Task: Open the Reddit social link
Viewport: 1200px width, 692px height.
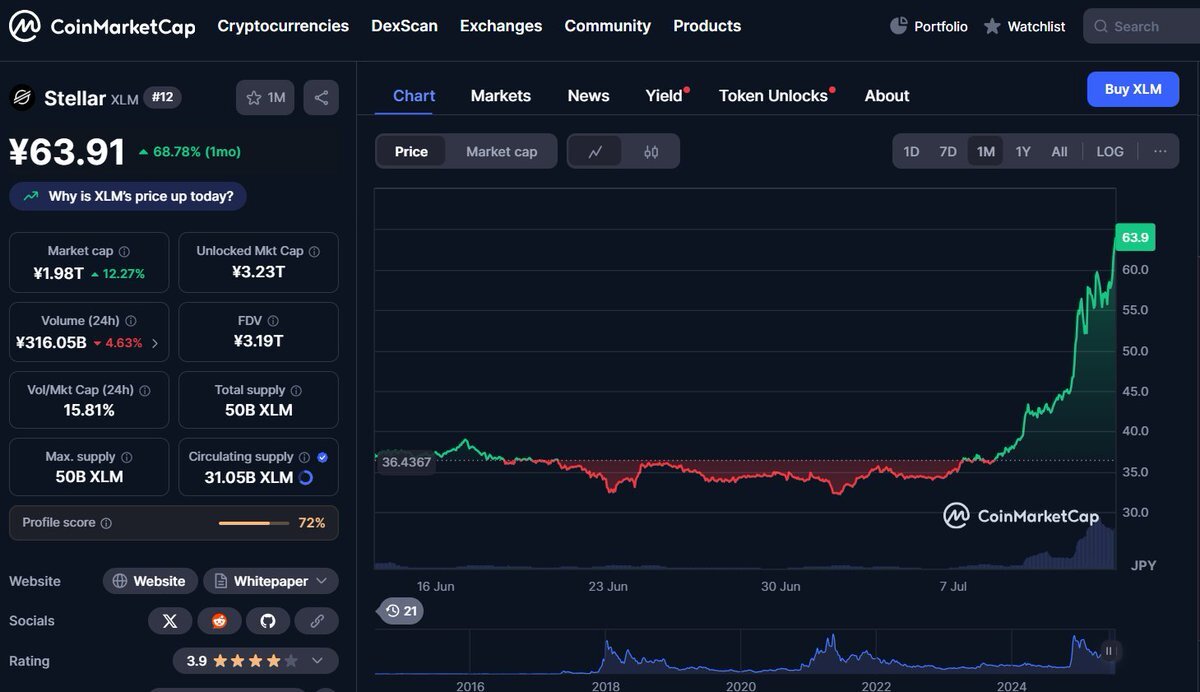Action: tap(219, 621)
